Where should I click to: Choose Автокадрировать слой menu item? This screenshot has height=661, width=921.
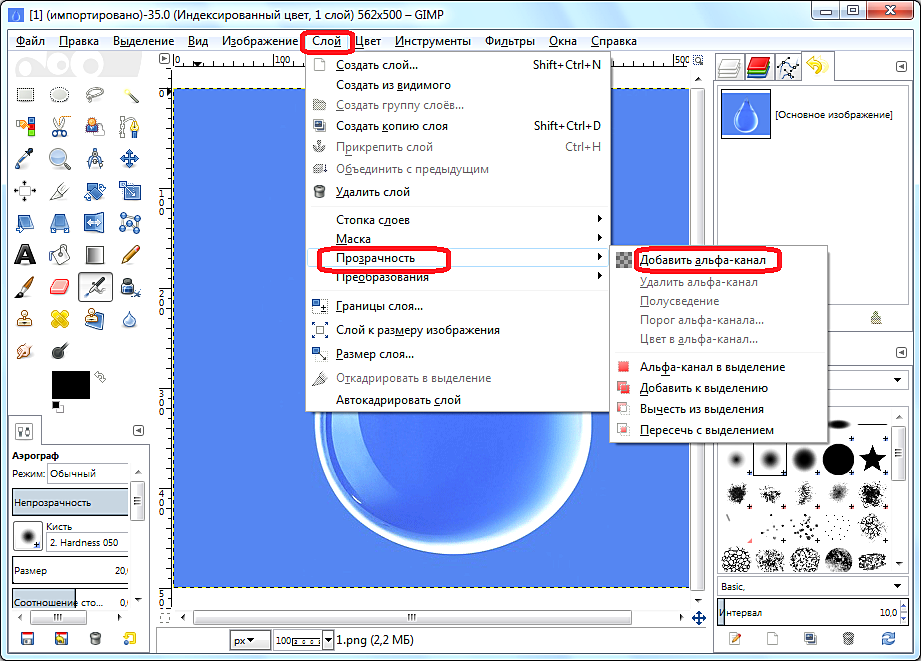point(458,400)
